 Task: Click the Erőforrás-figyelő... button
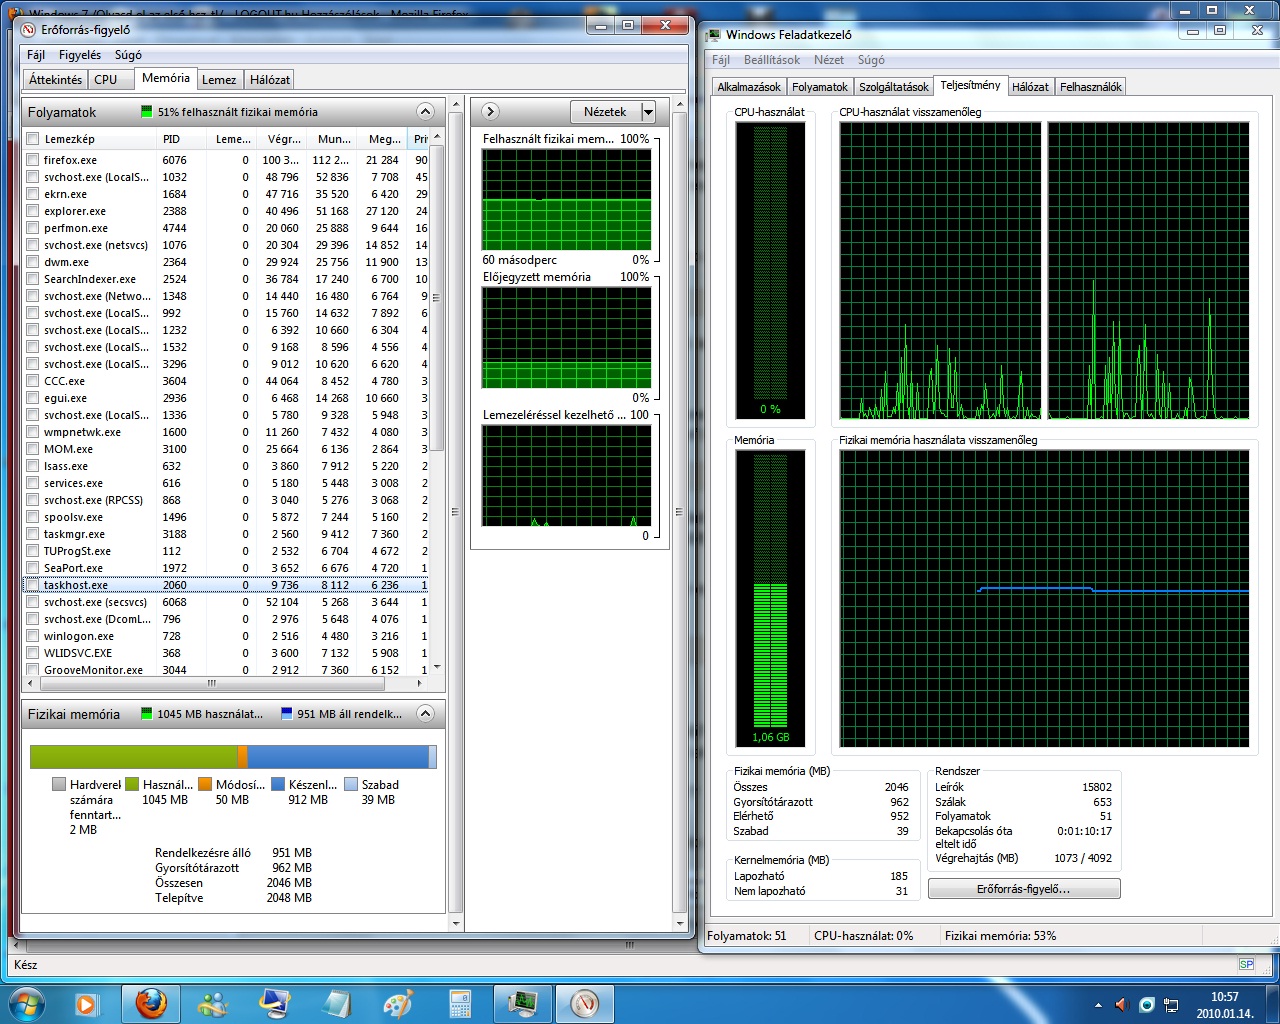pyautogui.click(x=1024, y=889)
